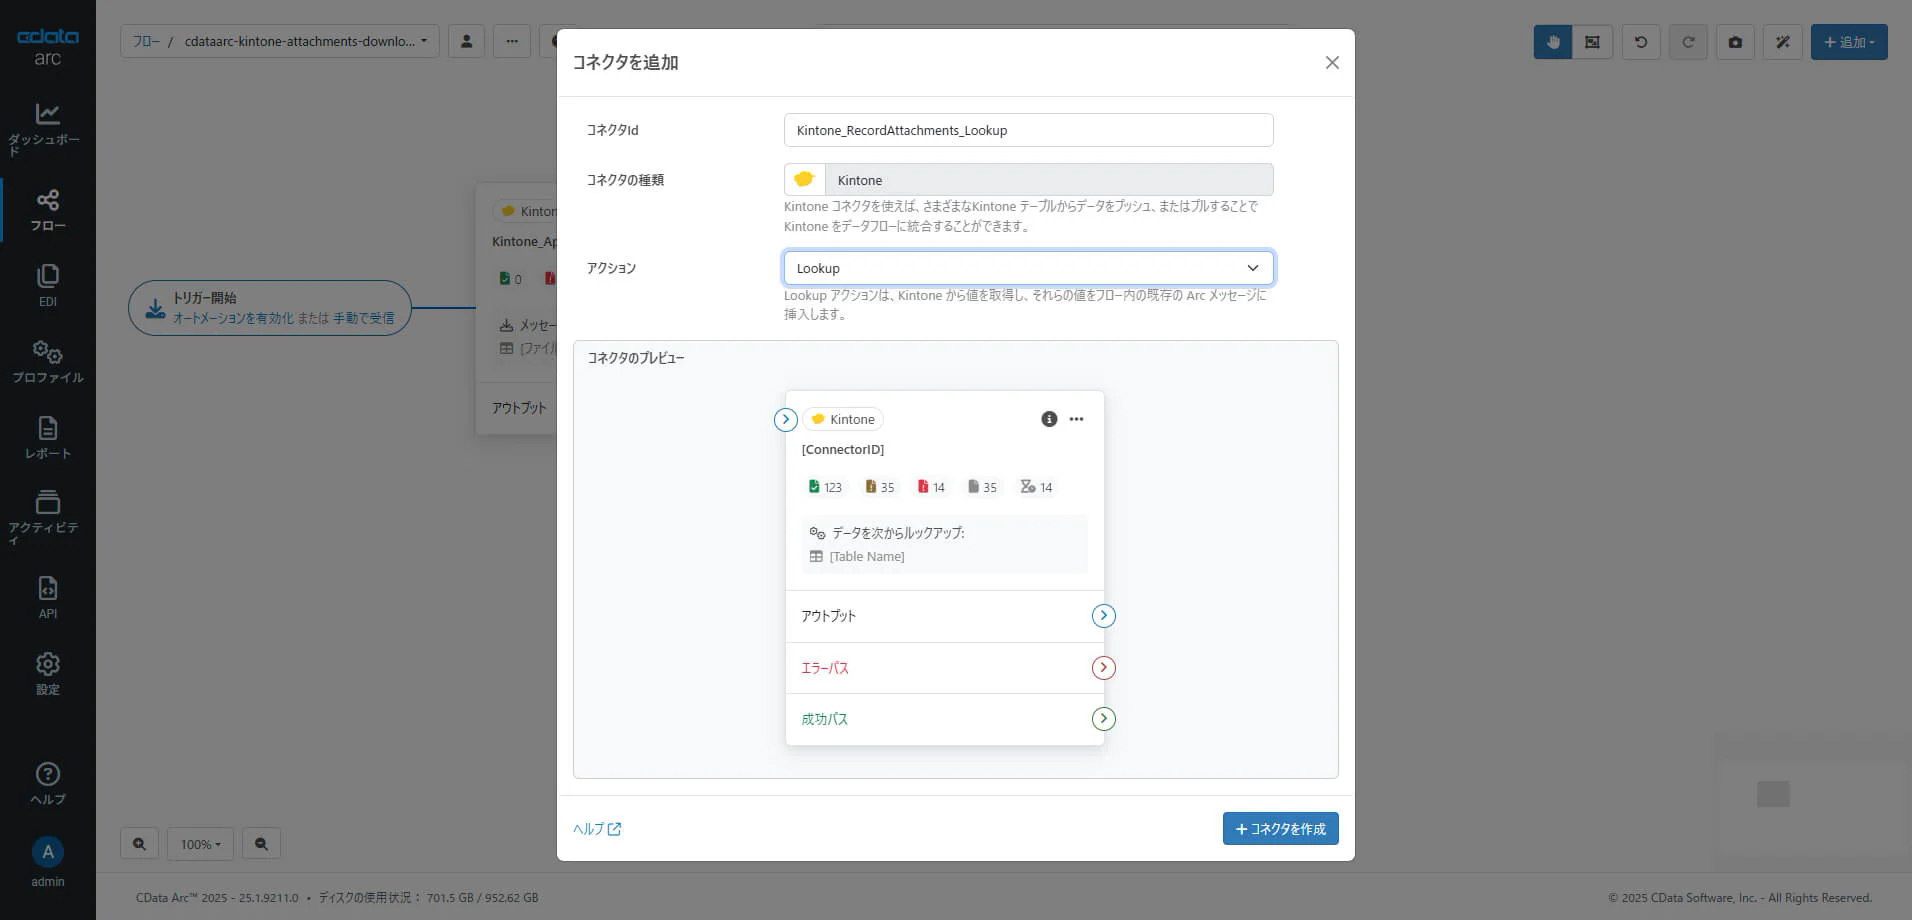The width and height of the screenshot is (1912, 920).
Task: Open the ヘルプ link in the dialog
Action: [597, 829]
